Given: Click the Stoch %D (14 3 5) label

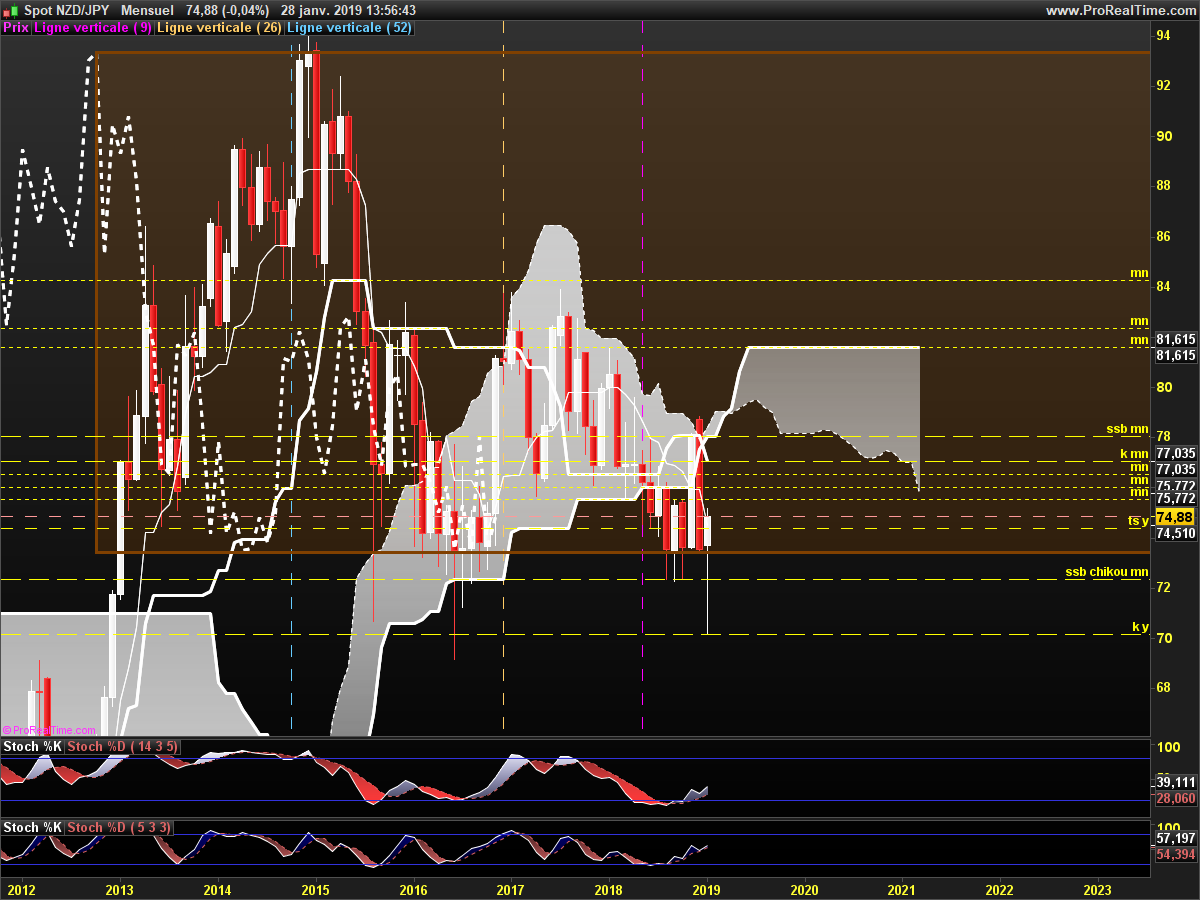Looking at the screenshot, I should 122,746.
